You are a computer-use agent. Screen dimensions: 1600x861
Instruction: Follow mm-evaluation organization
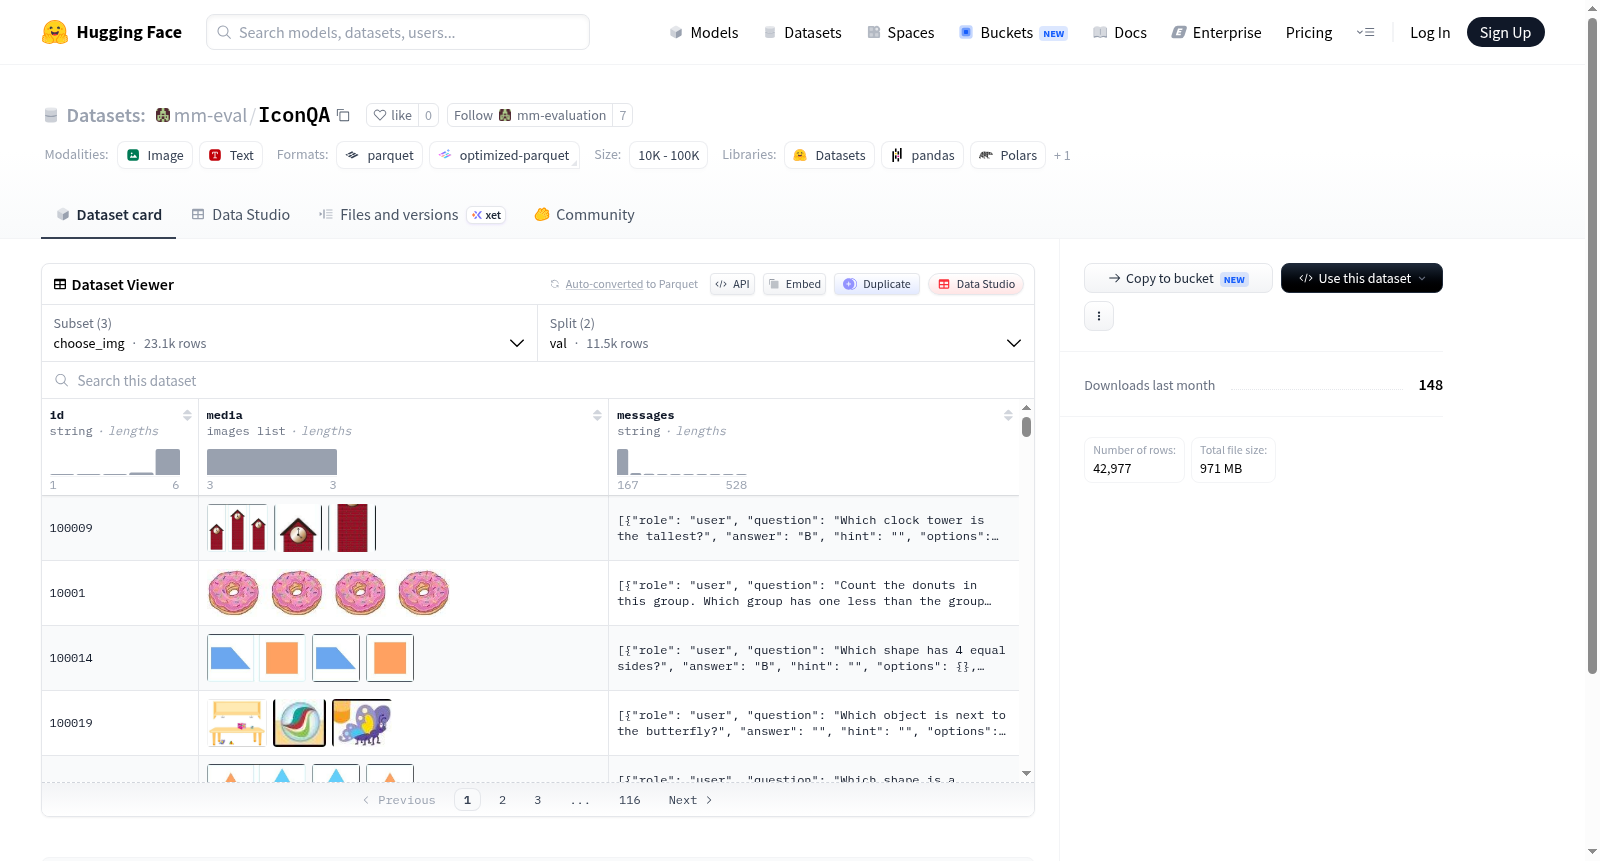click(x=530, y=115)
